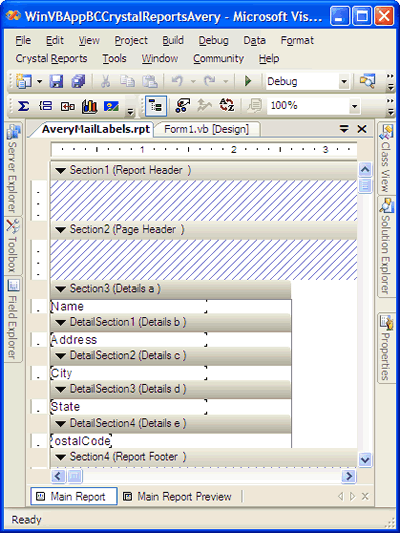The image size is (400, 533).
Task: Open the Class View side panel
Action: [x=386, y=159]
